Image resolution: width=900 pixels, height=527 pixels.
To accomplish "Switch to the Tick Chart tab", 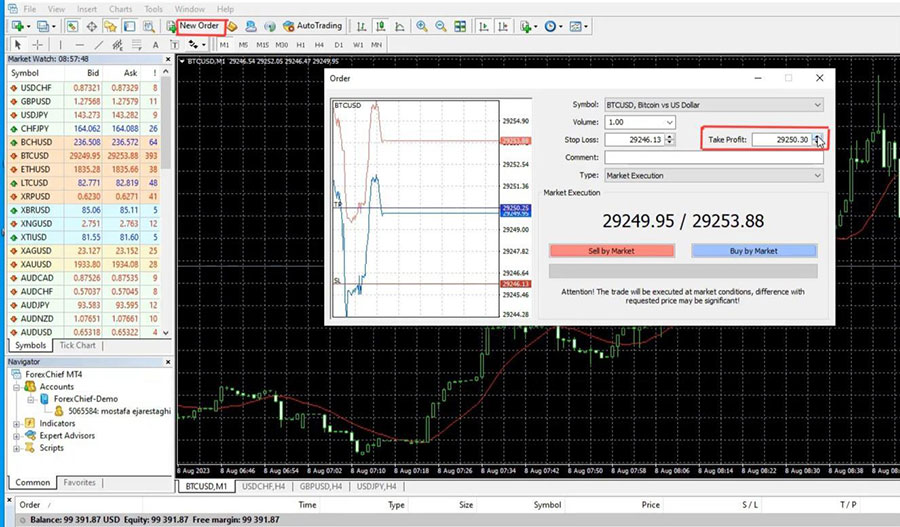I will pos(77,345).
